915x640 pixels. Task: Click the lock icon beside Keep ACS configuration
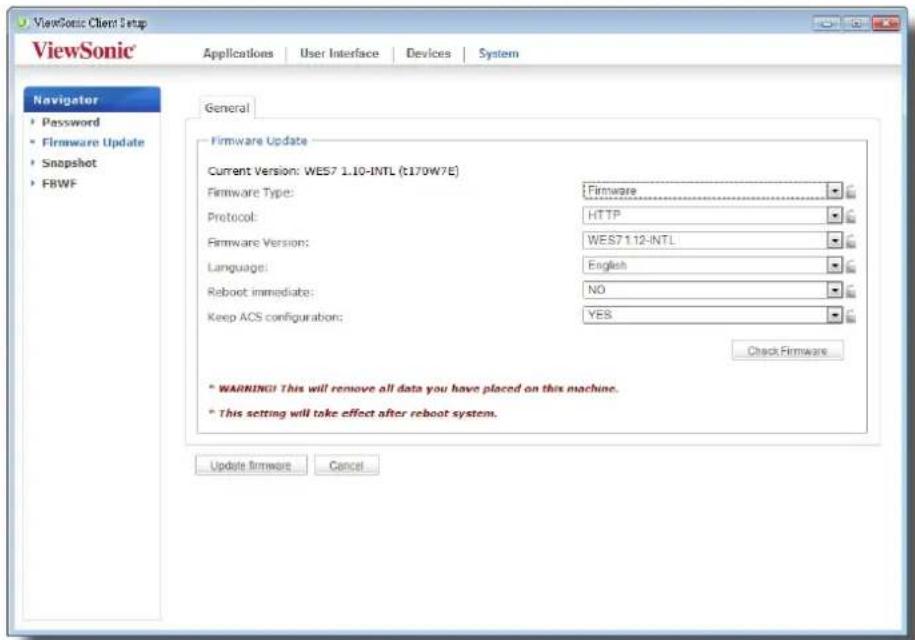[851, 316]
